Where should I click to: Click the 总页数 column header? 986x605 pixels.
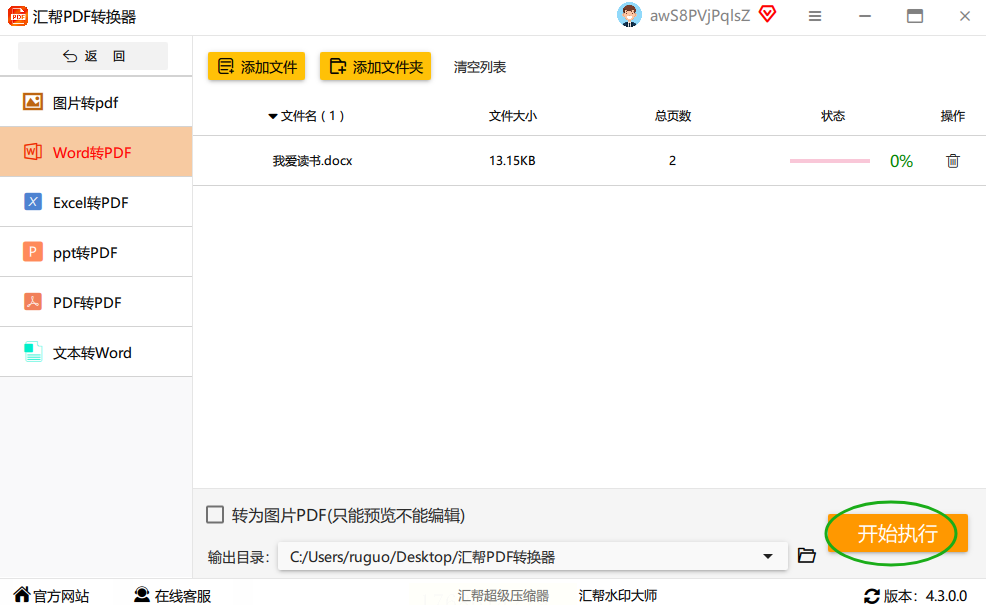click(x=673, y=116)
